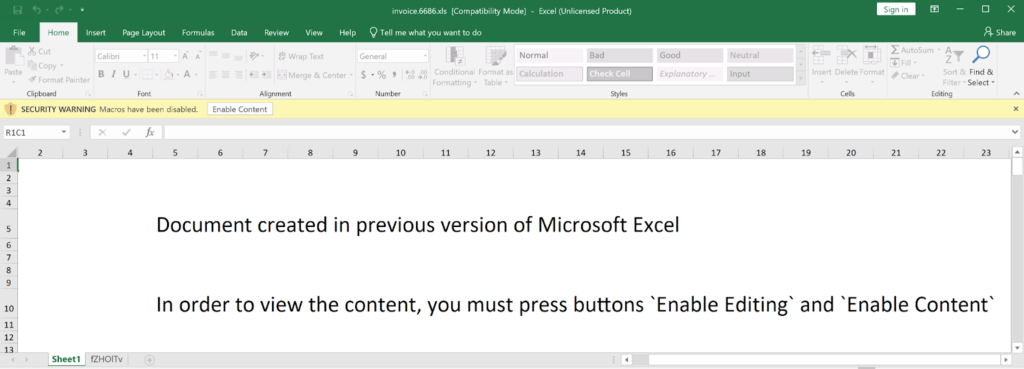Click the Orientation text angle icon
This screenshot has width=1024, height=369.
254,56
